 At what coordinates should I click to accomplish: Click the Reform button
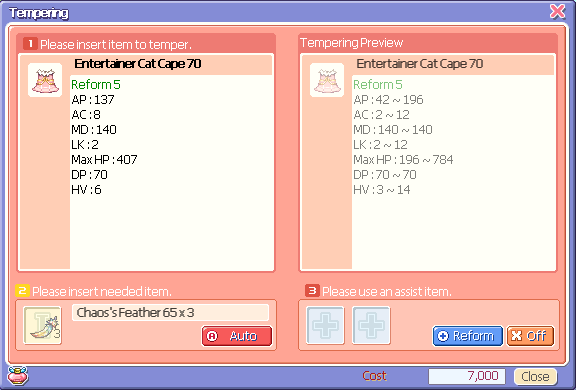tap(468, 336)
